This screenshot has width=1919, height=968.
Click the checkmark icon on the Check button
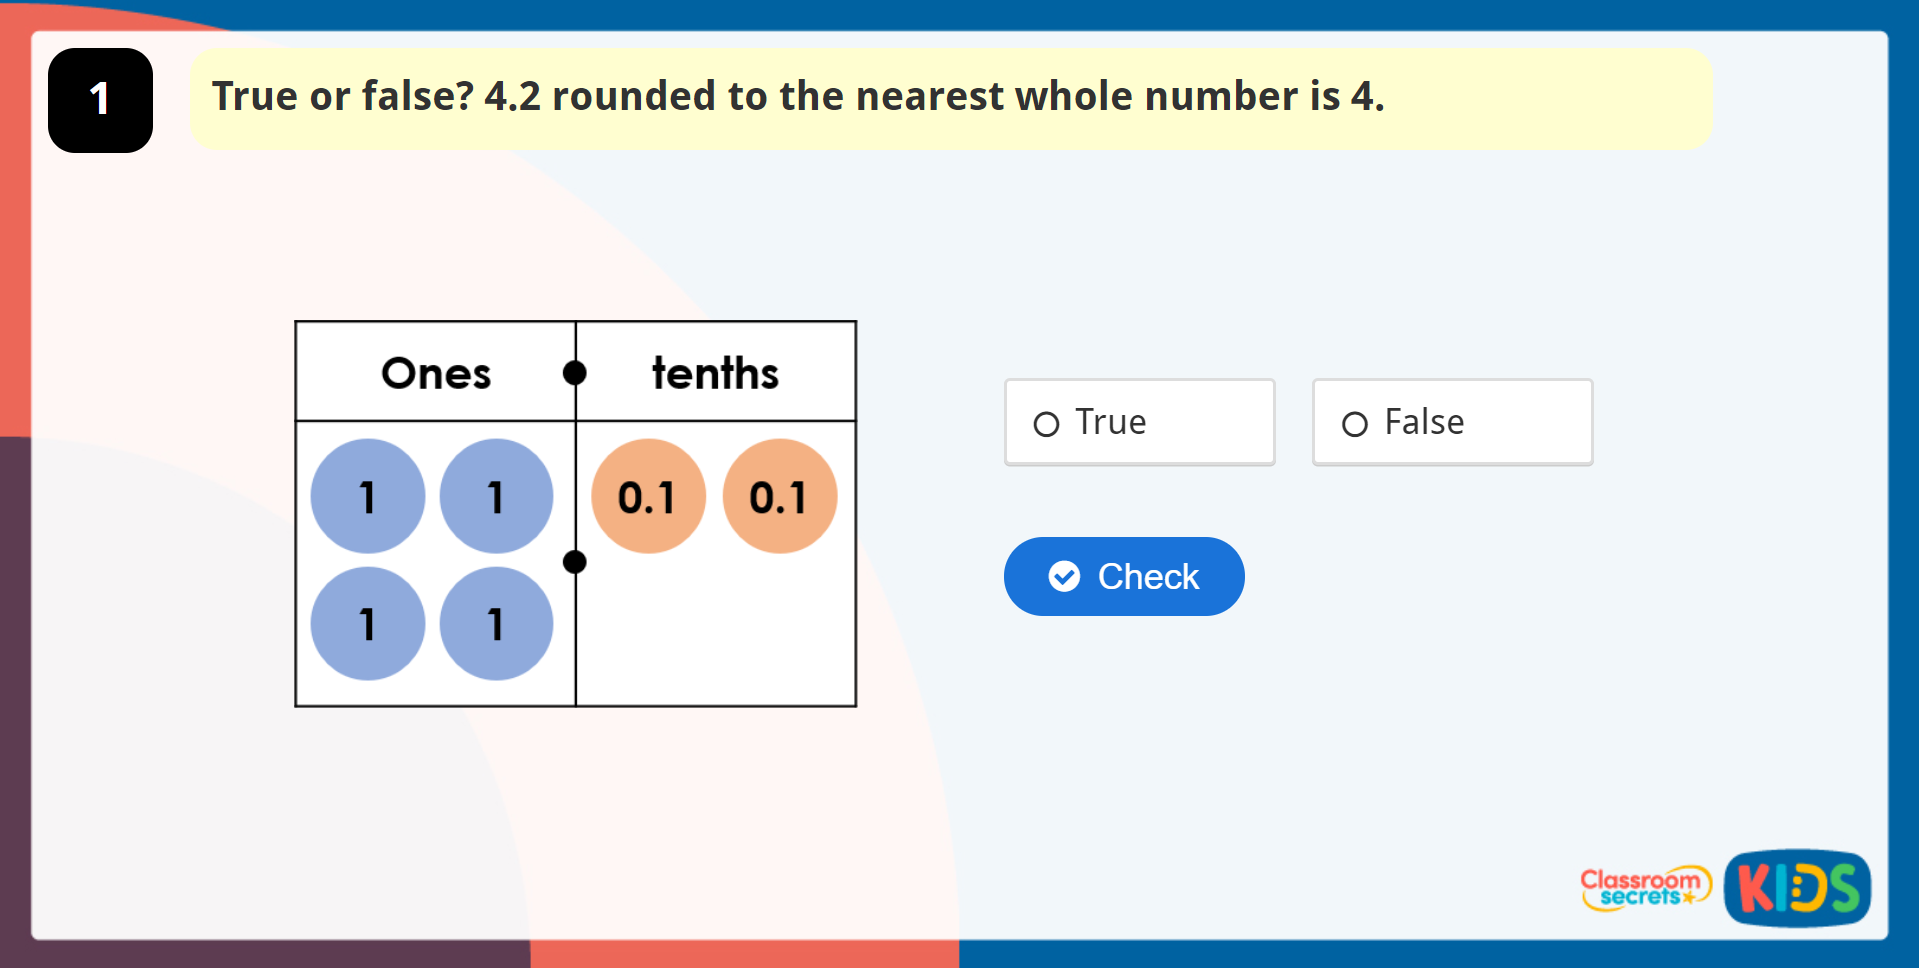coord(1065,576)
